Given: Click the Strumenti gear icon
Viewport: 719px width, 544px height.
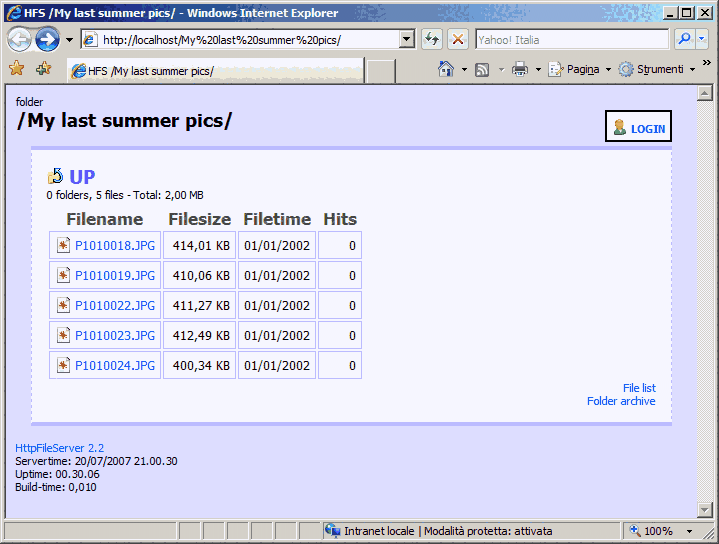Looking at the screenshot, I should 626,69.
